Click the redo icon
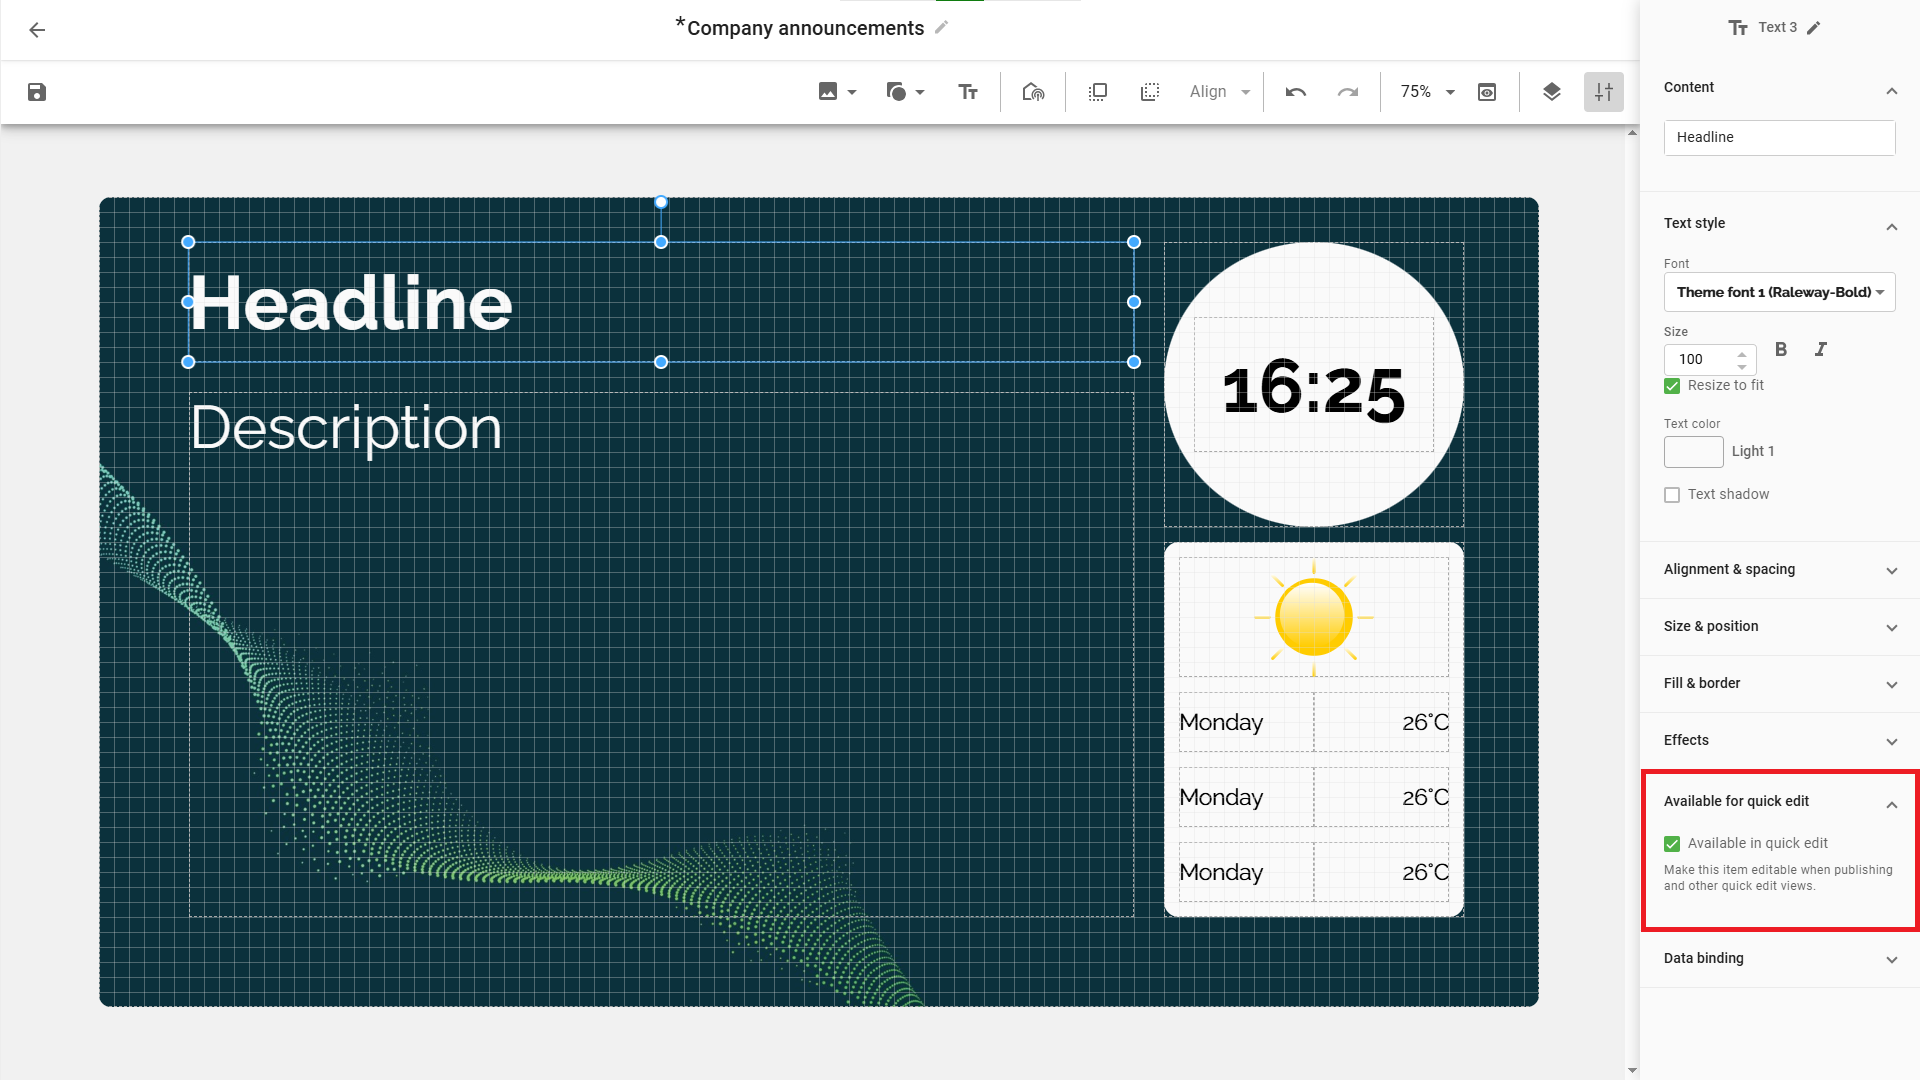The width and height of the screenshot is (1920, 1080). point(1348,92)
